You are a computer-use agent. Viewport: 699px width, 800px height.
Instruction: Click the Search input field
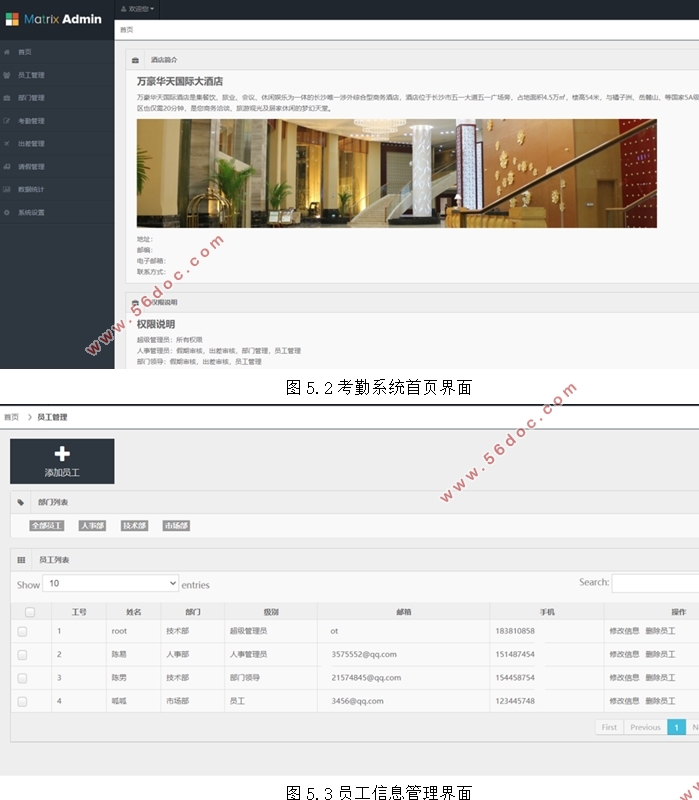click(x=655, y=583)
